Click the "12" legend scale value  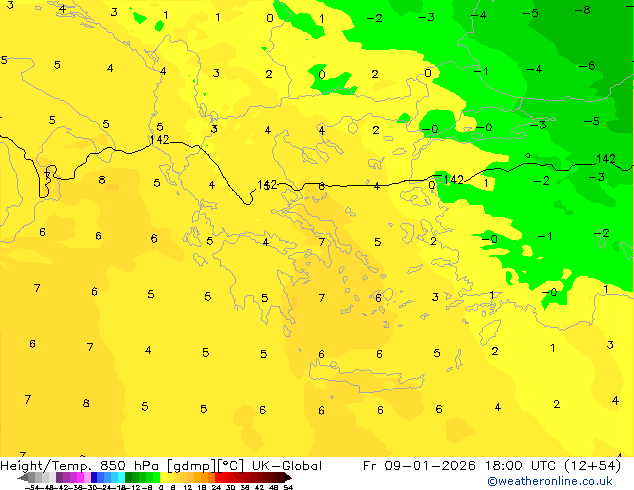[x=188, y=487]
